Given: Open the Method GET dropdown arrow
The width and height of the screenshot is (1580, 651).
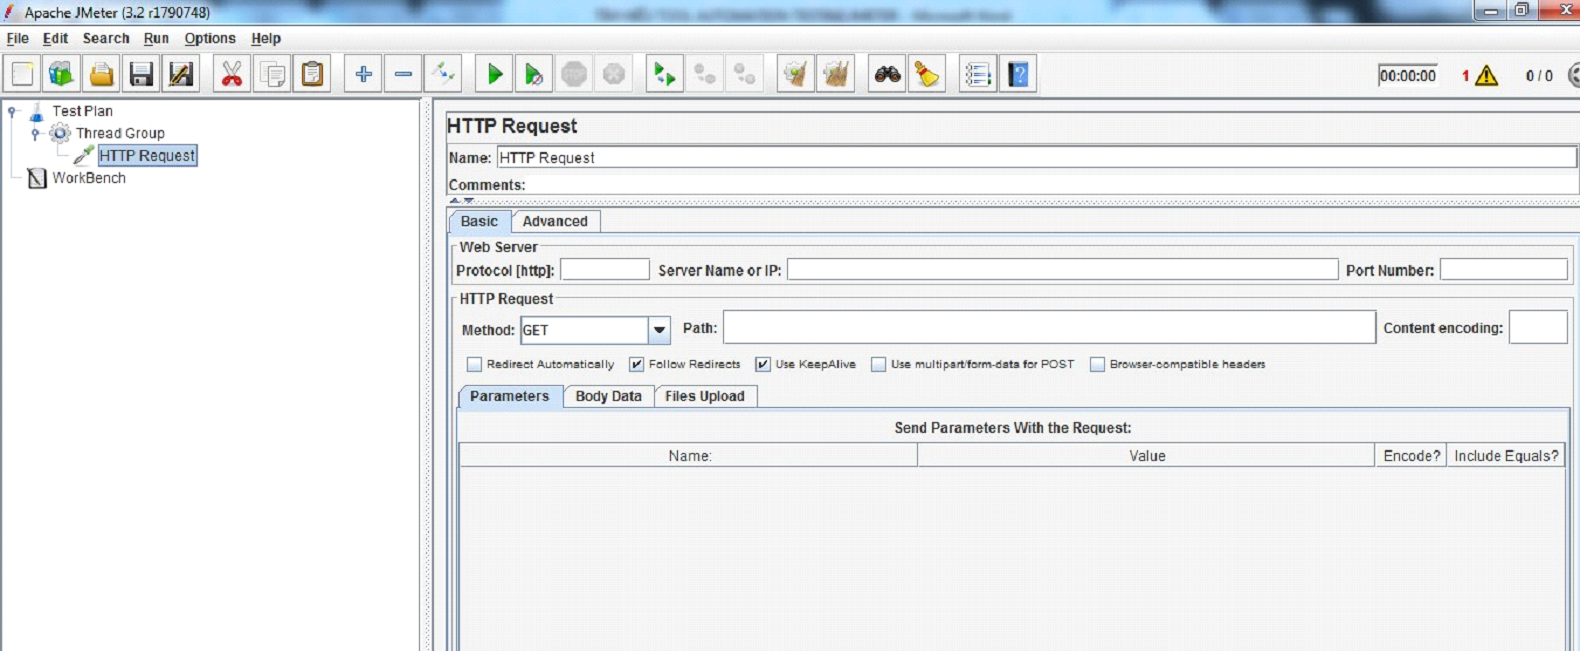Looking at the screenshot, I should [x=659, y=330].
